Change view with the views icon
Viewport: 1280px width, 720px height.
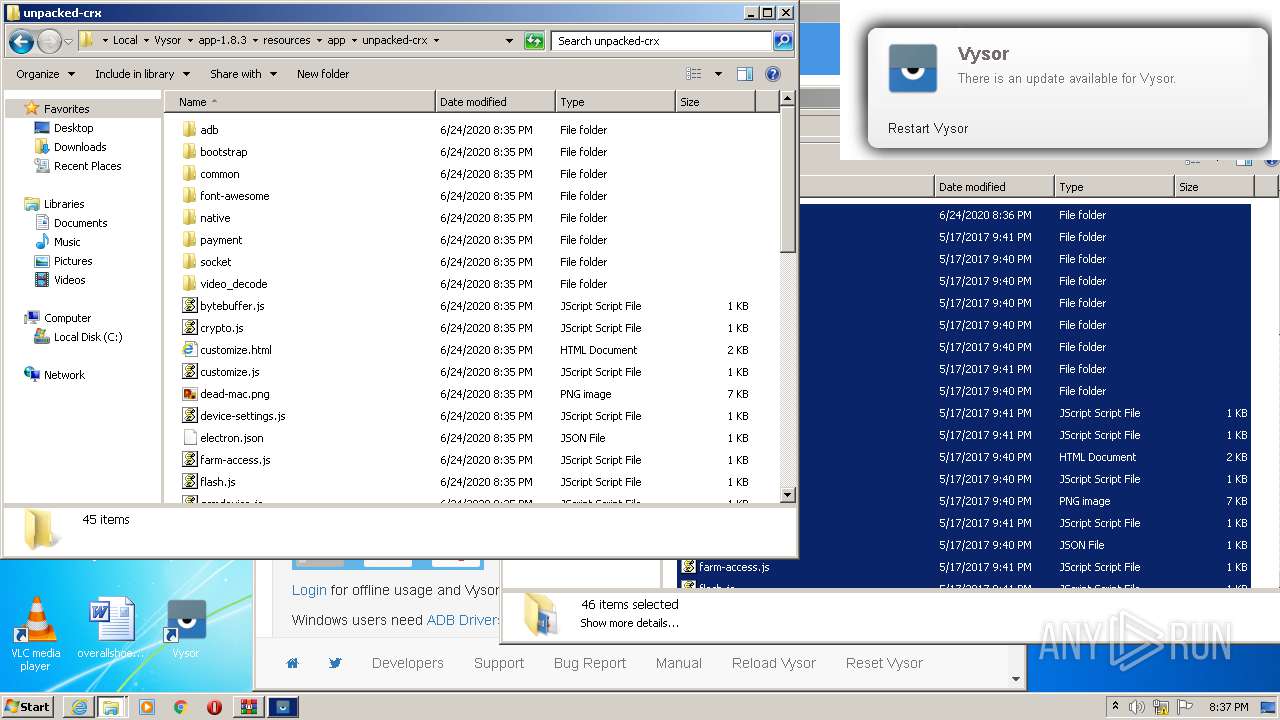(x=694, y=74)
